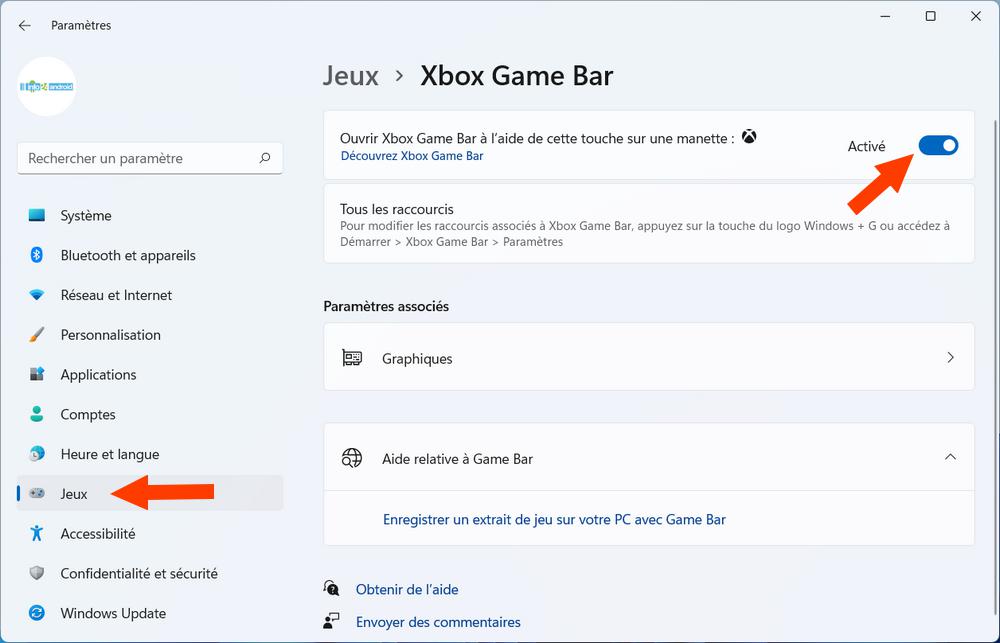Click the Applications icon in sidebar
Image resolution: width=1000 pixels, height=643 pixels.
pyautogui.click(x=37, y=374)
